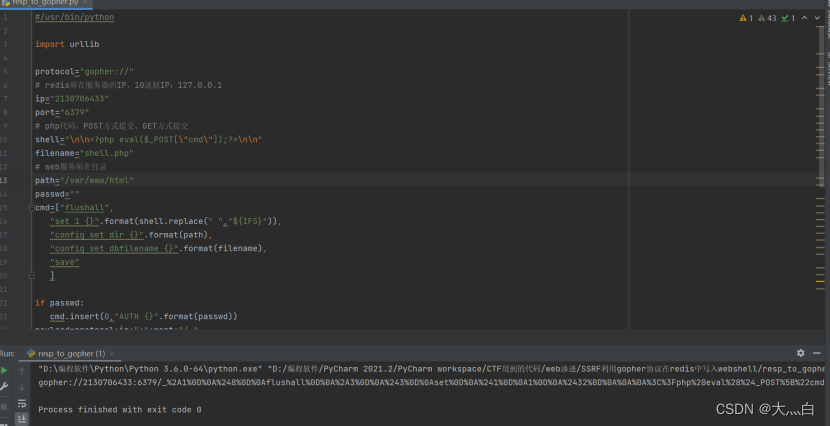Click the "set 1 {}" format line
The image size is (830, 426).
pyautogui.click(x=166, y=221)
